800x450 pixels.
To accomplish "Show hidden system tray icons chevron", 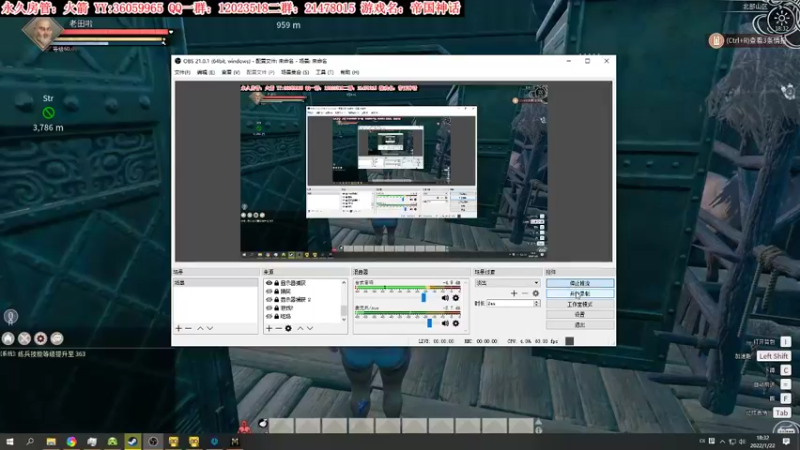I will pos(722,442).
